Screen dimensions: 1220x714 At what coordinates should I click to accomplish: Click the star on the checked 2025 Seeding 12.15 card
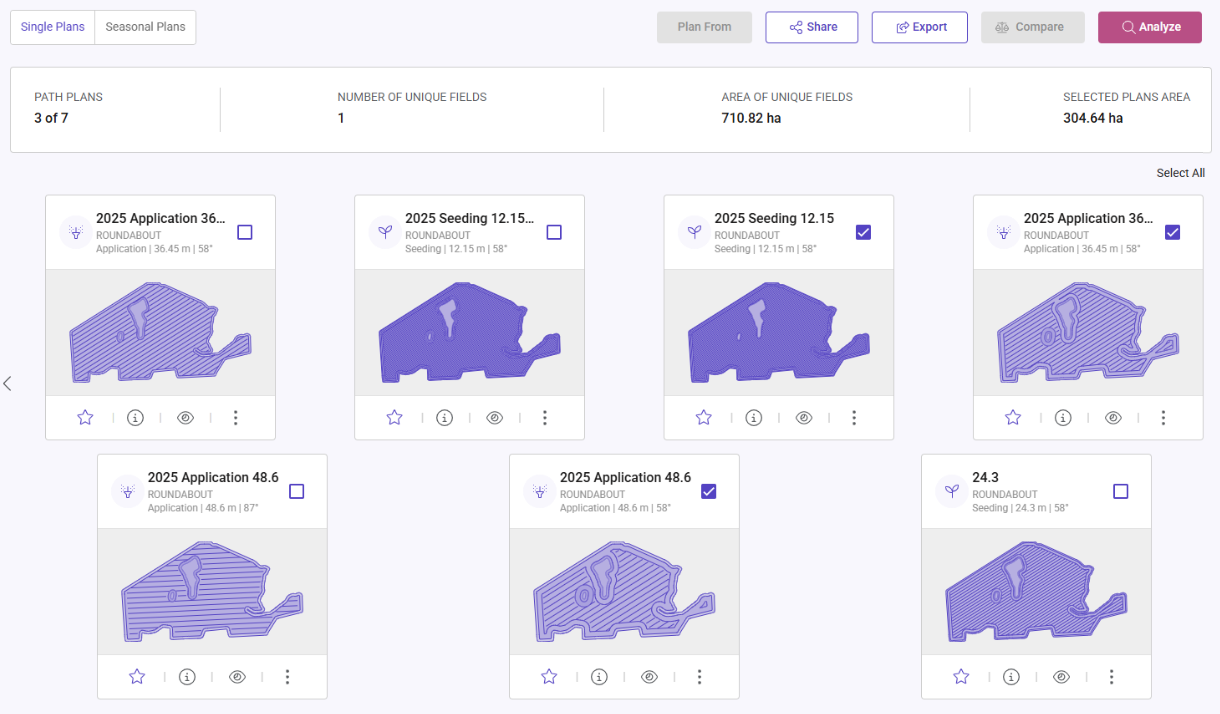click(704, 418)
